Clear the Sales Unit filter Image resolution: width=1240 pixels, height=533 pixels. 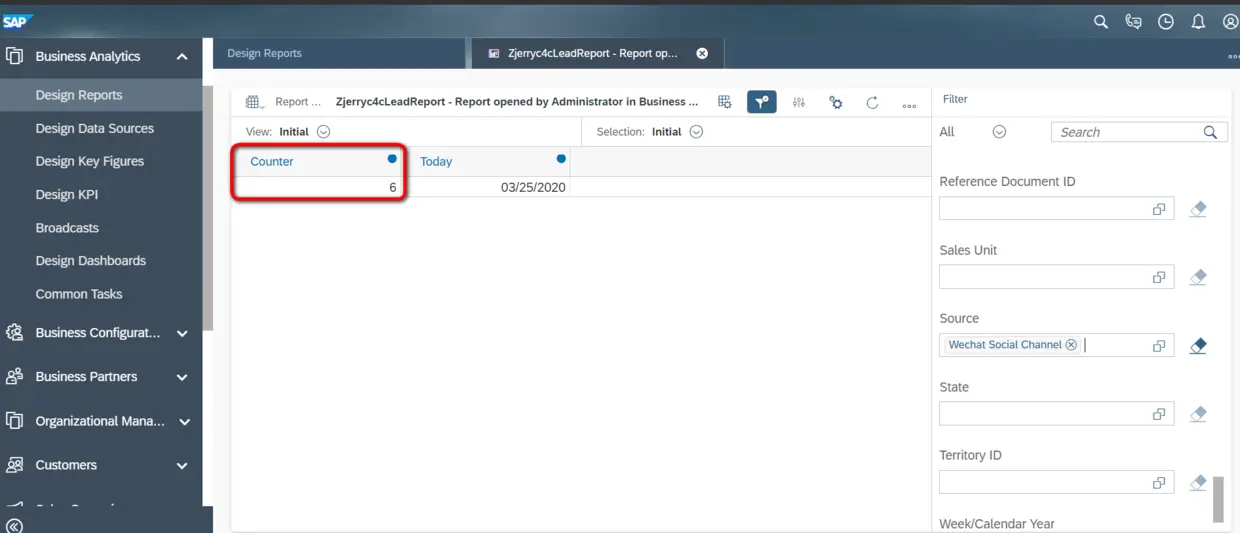[1198, 277]
